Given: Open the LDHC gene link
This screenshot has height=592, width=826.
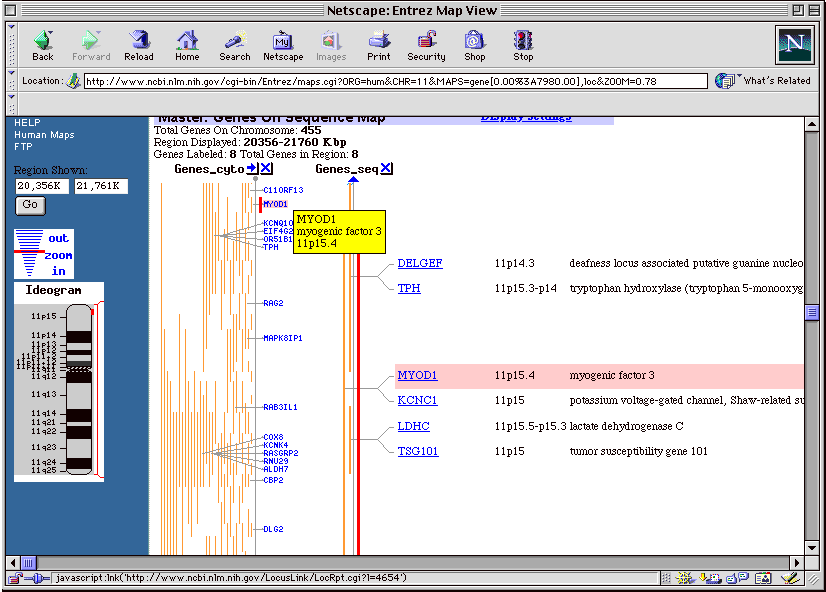Looking at the screenshot, I should click(414, 426).
